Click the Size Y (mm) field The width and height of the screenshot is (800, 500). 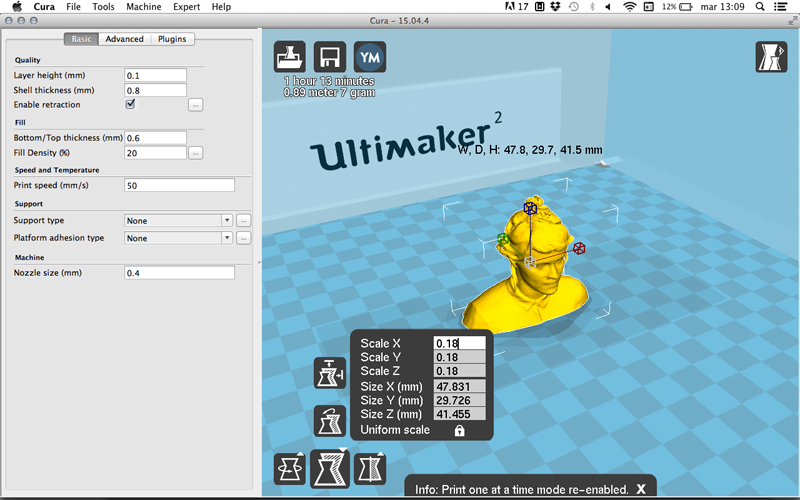[460, 400]
